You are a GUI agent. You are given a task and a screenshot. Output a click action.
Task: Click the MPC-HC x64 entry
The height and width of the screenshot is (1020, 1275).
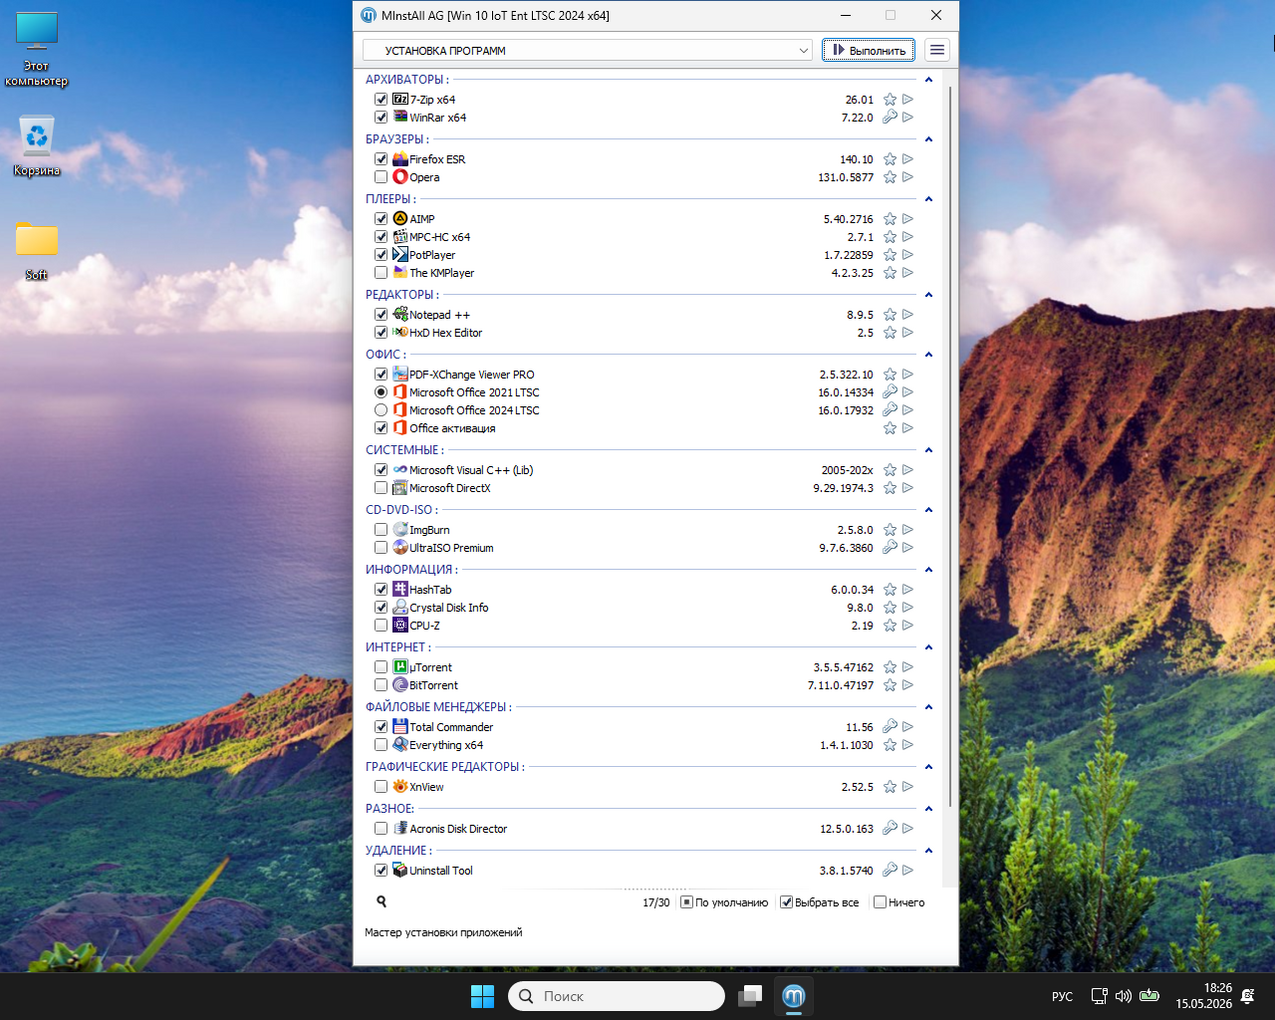click(x=440, y=237)
